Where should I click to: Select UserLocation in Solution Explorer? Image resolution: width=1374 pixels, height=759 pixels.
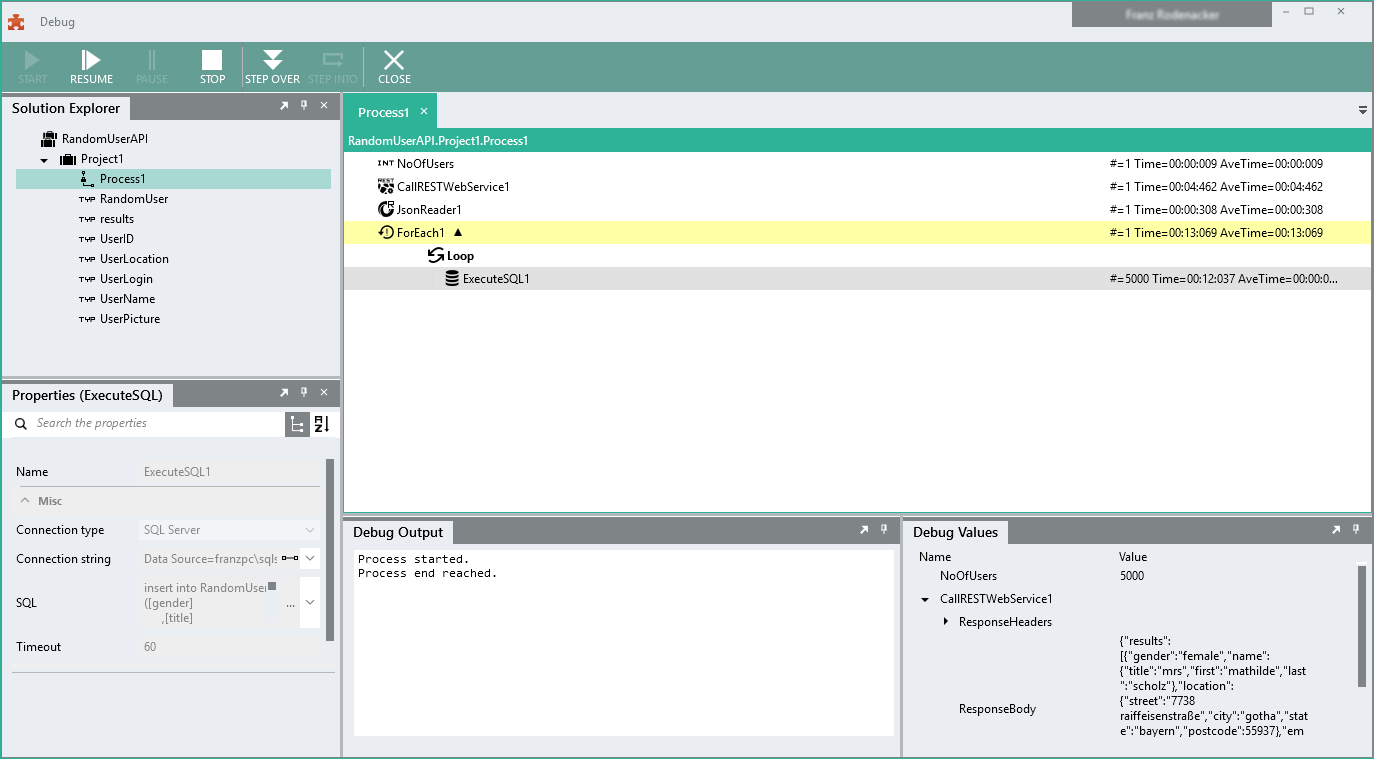pyautogui.click(x=134, y=259)
